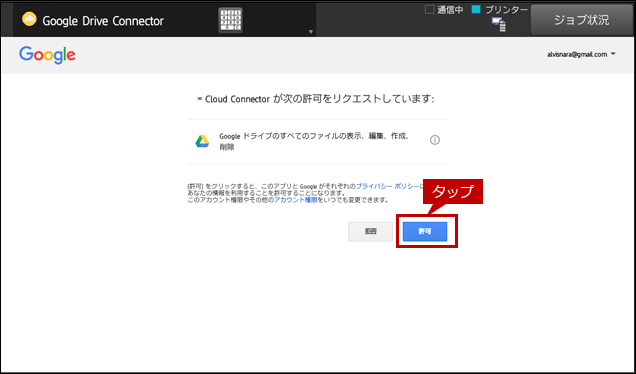Open the numeric keypad icon
Viewport: 636px width, 374px height.
pos(230,20)
